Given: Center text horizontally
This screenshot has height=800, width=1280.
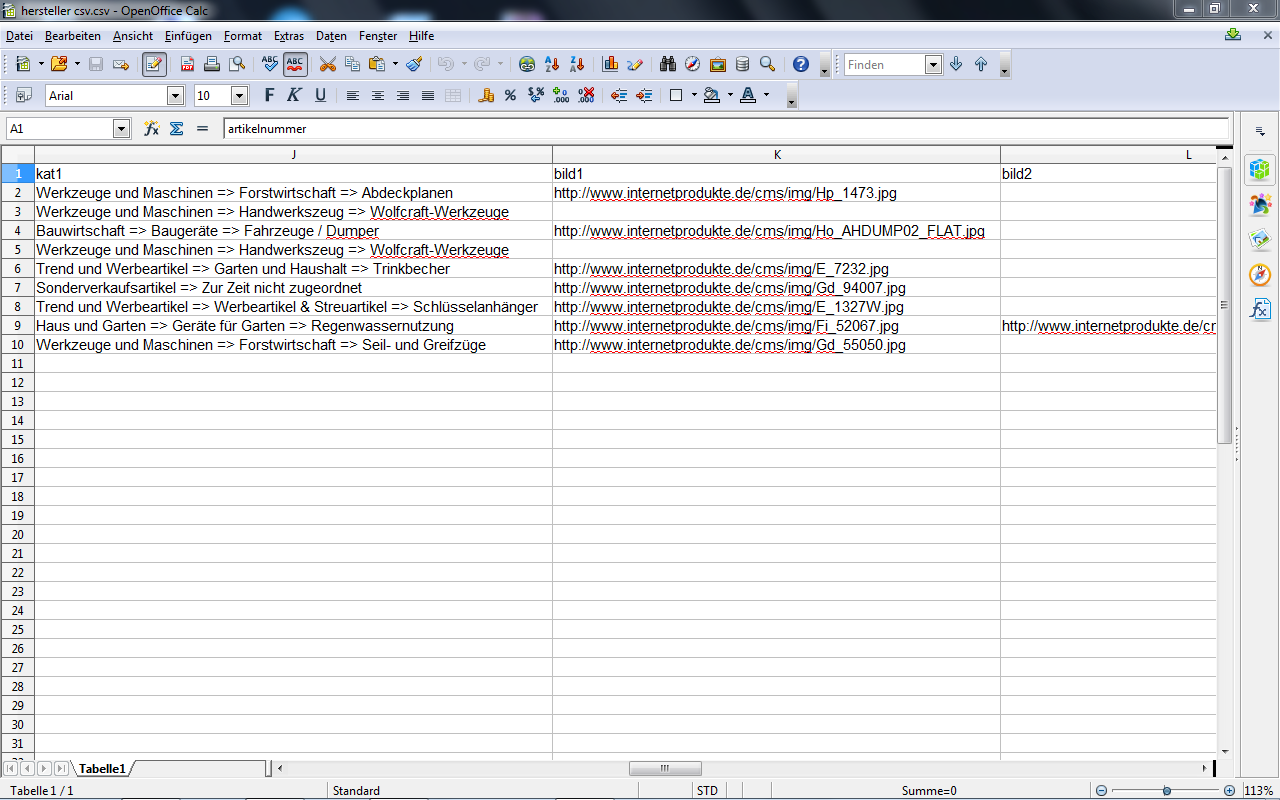Looking at the screenshot, I should coord(378,95).
